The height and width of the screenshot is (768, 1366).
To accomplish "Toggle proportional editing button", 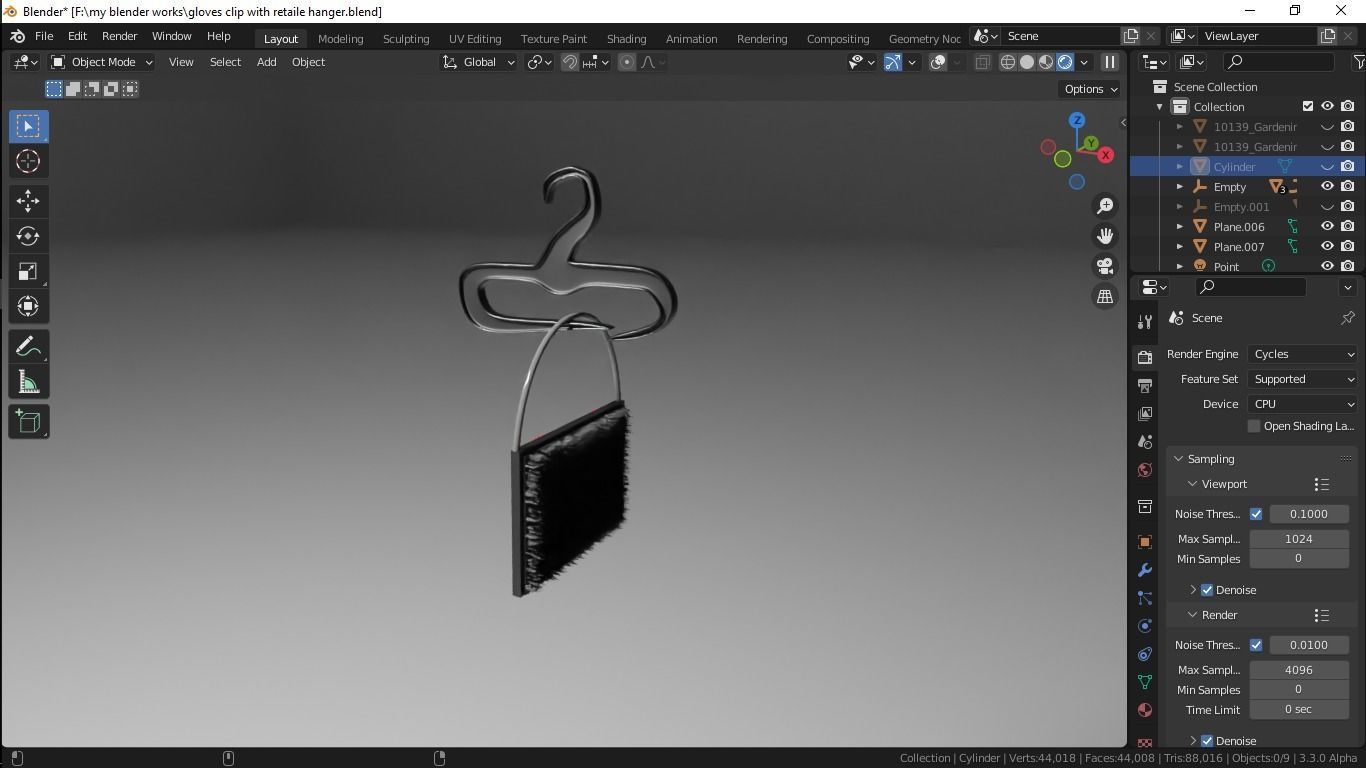I will pyautogui.click(x=627, y=62).
